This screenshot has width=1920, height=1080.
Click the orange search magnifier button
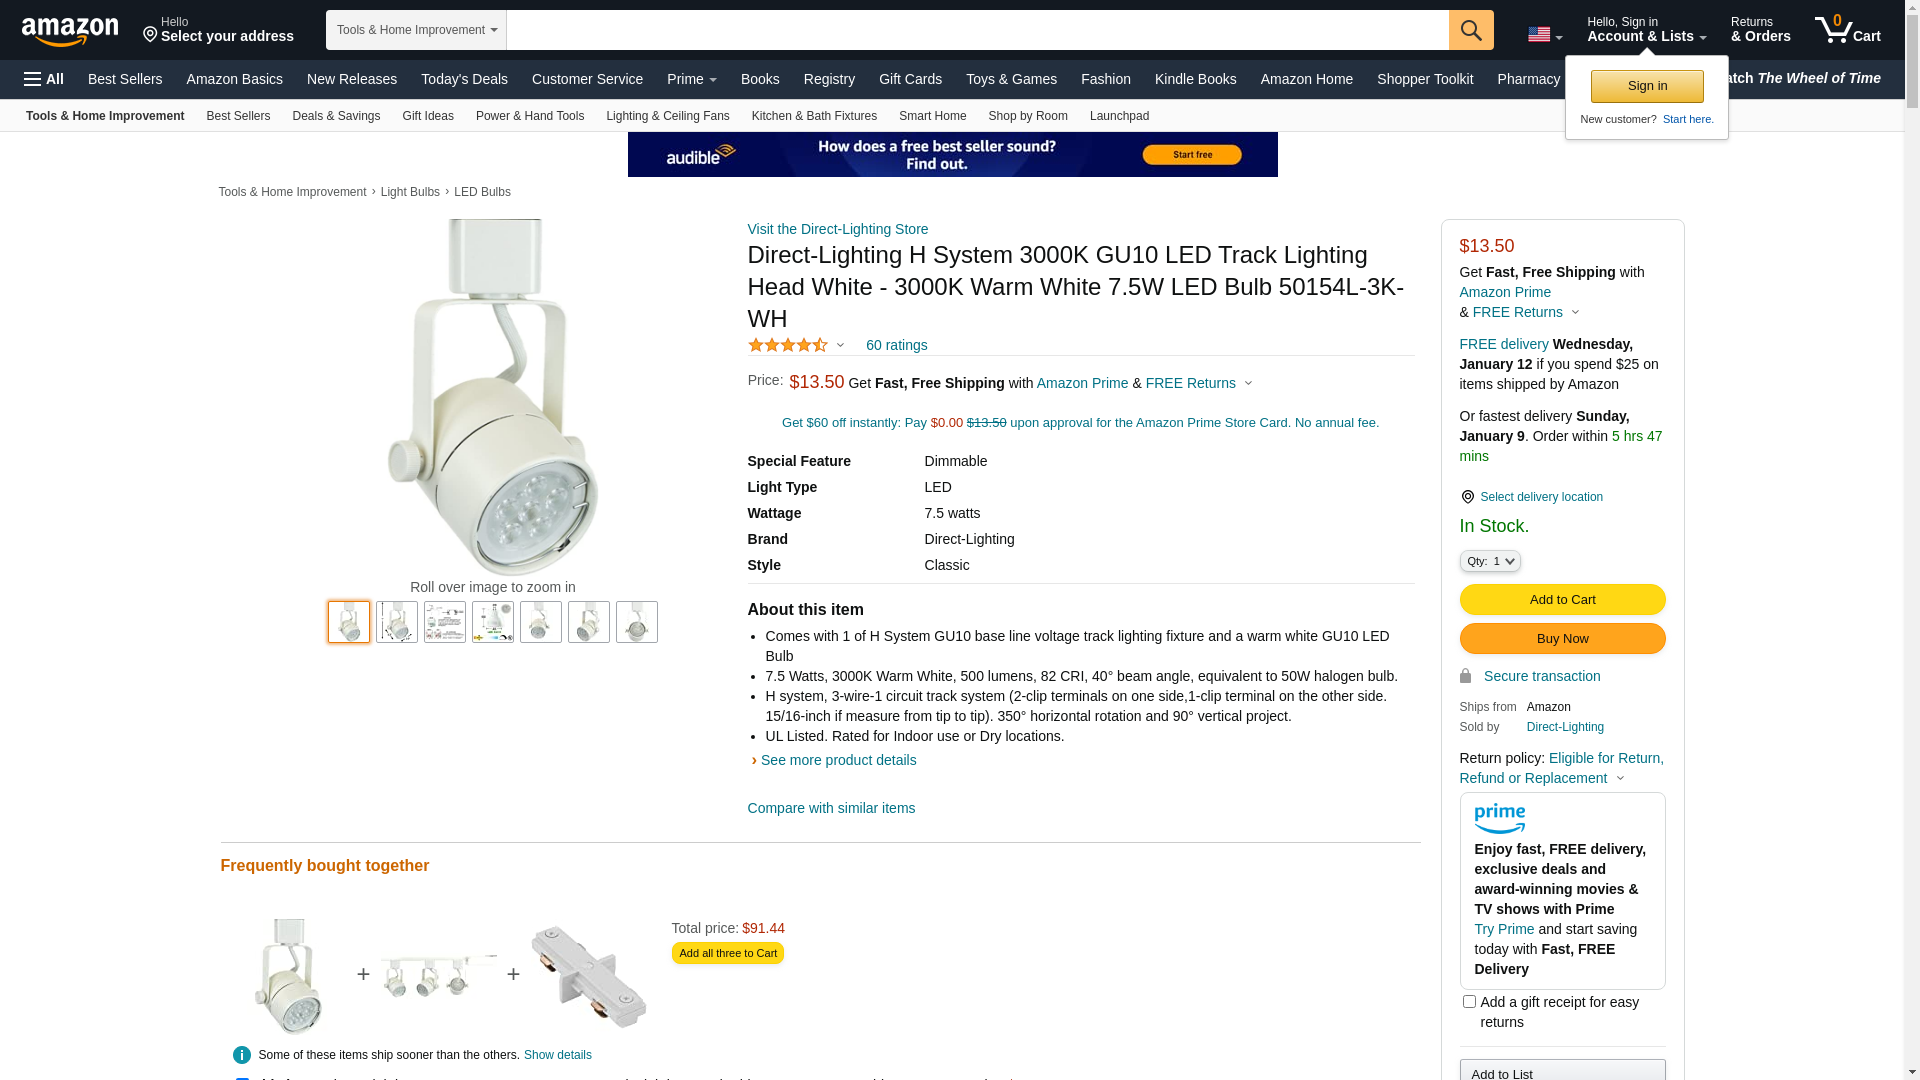point(1470,30)
